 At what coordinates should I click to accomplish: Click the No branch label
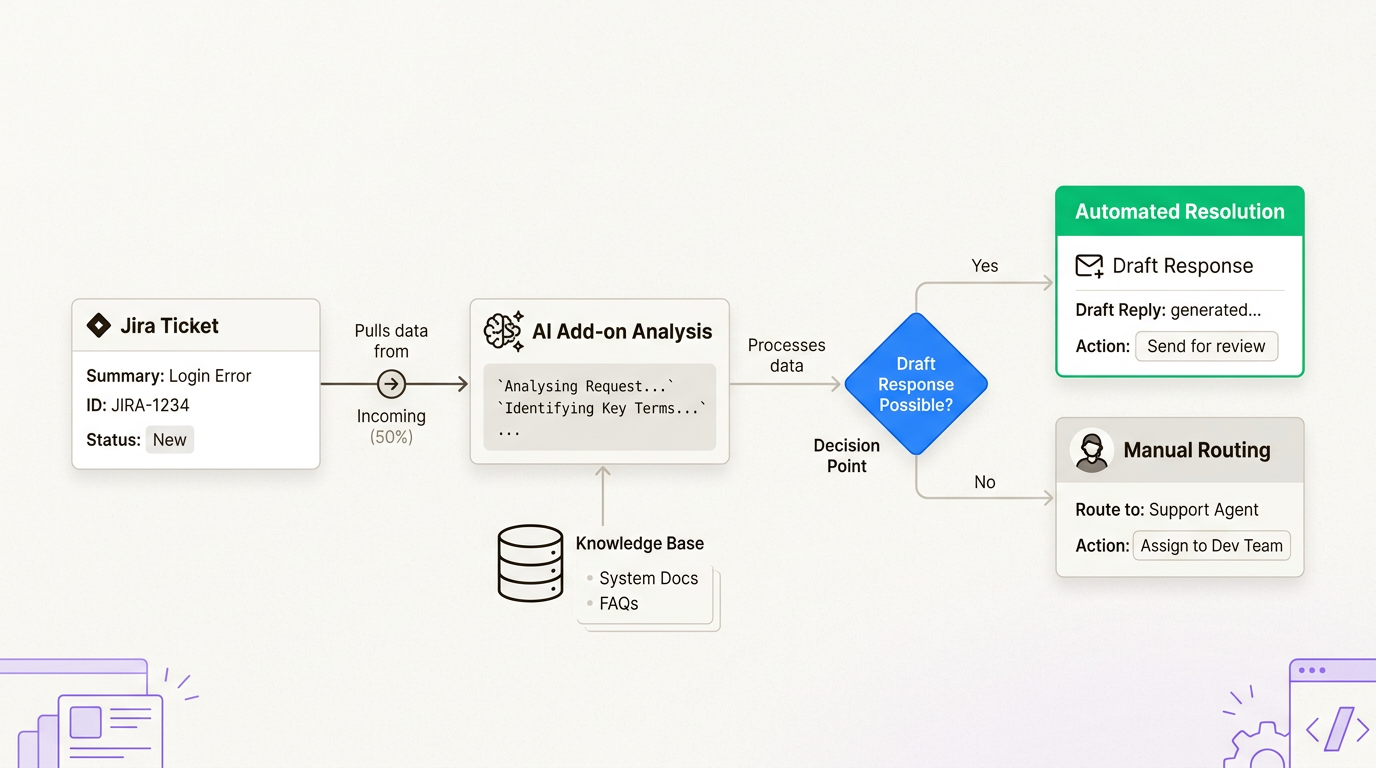point(985,482)
